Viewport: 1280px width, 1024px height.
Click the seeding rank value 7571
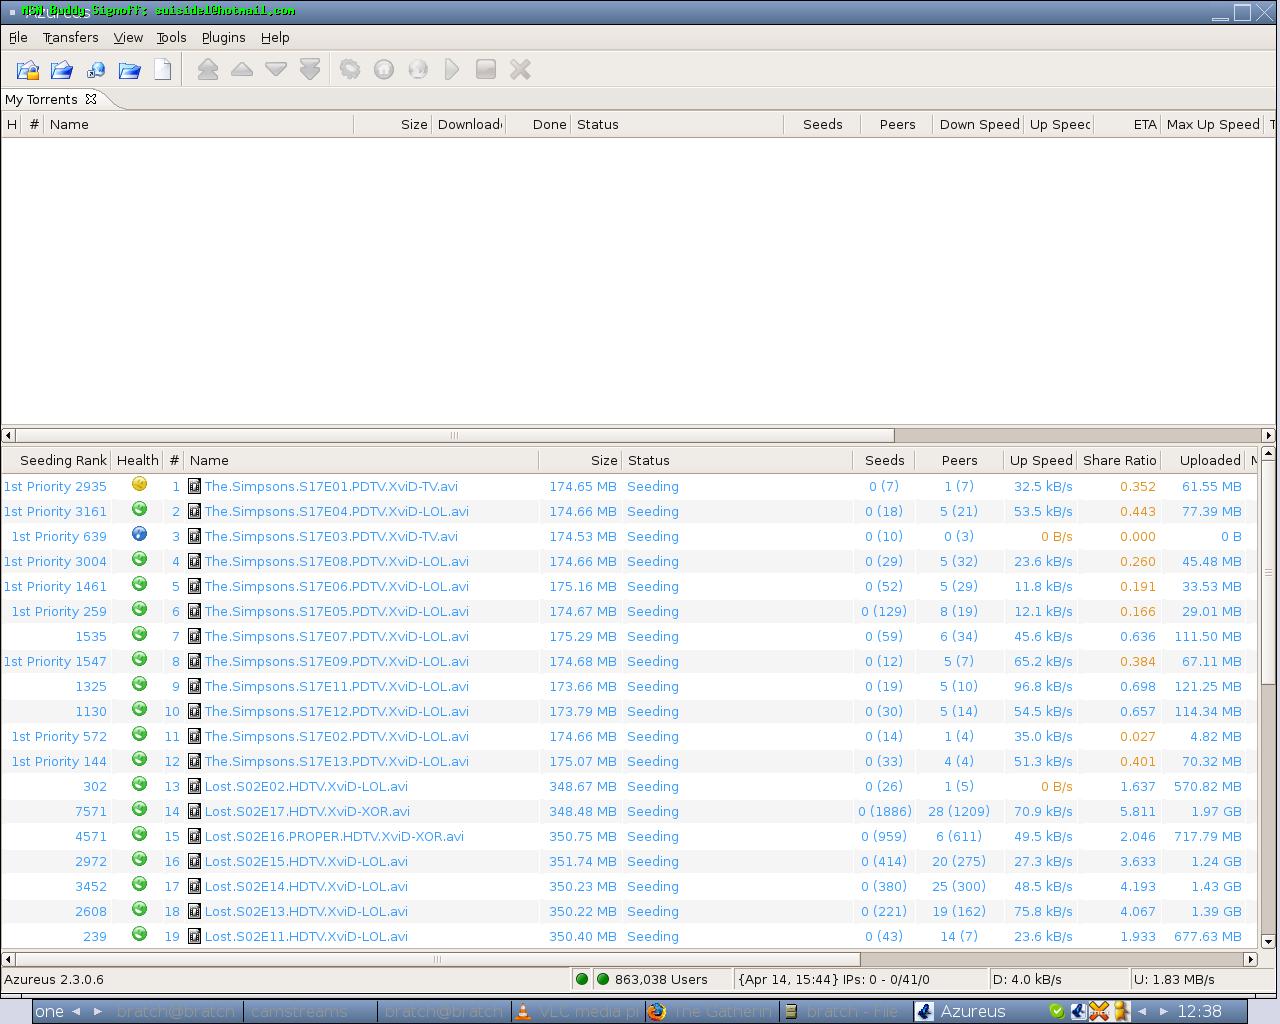(x=90, y=811)
